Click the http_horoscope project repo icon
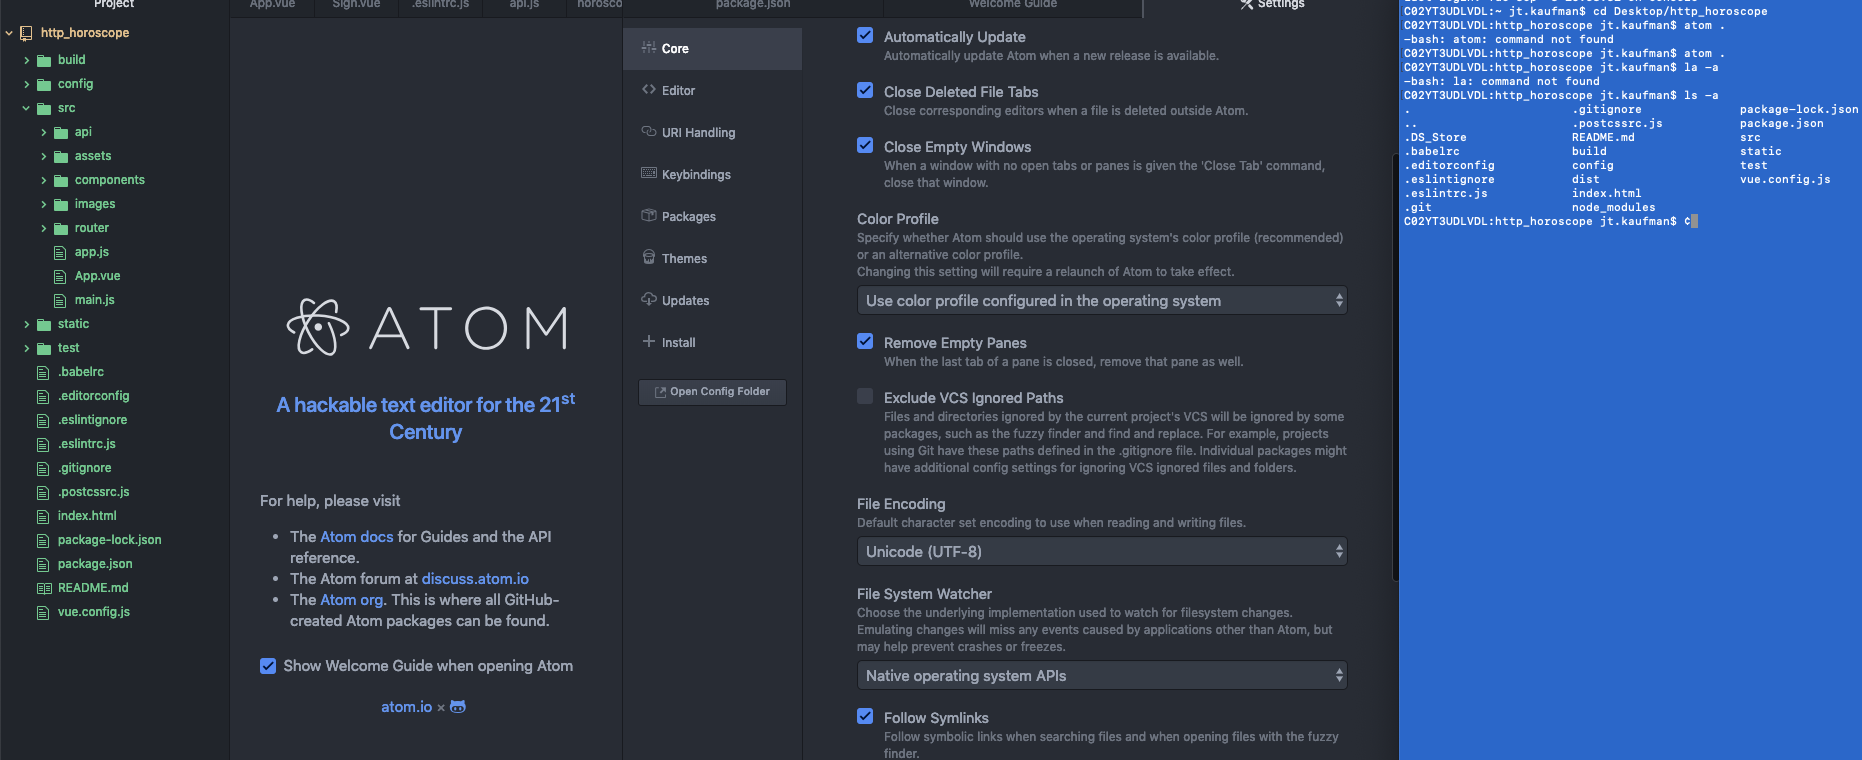This screenshot has height=760, width=1862. pyautogui.click(x=26, y=33)
